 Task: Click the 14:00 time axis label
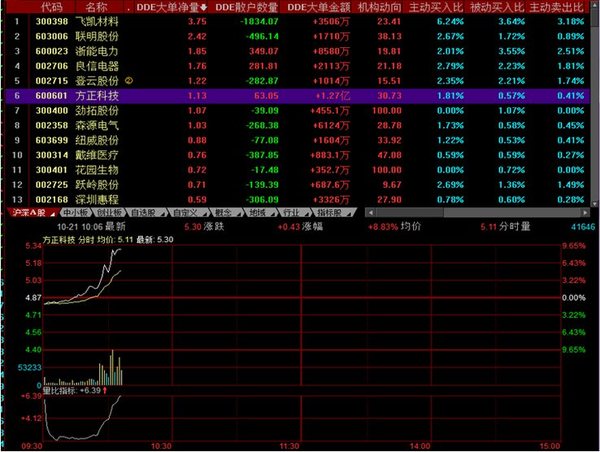click(x=420, y=446)
